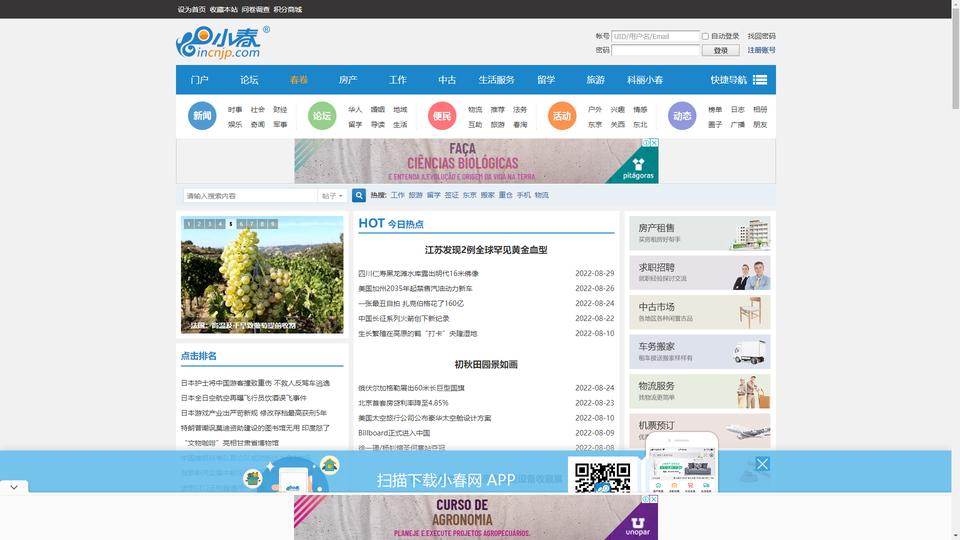Viewport: 960px width, 540px height.
Task: Click the 找回密码 link
Action: pyautogui.click(x=762, y=36)
